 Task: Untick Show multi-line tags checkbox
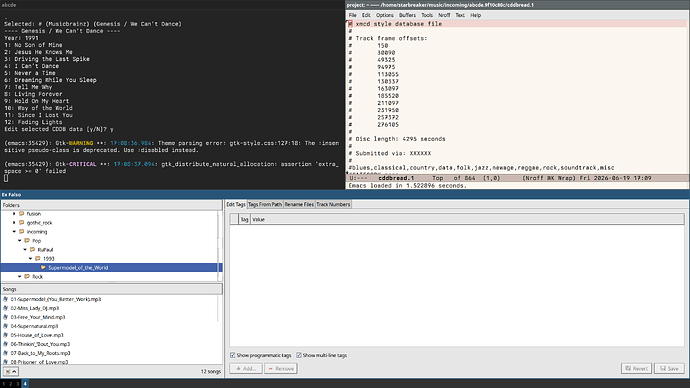[x=299, y=355]
